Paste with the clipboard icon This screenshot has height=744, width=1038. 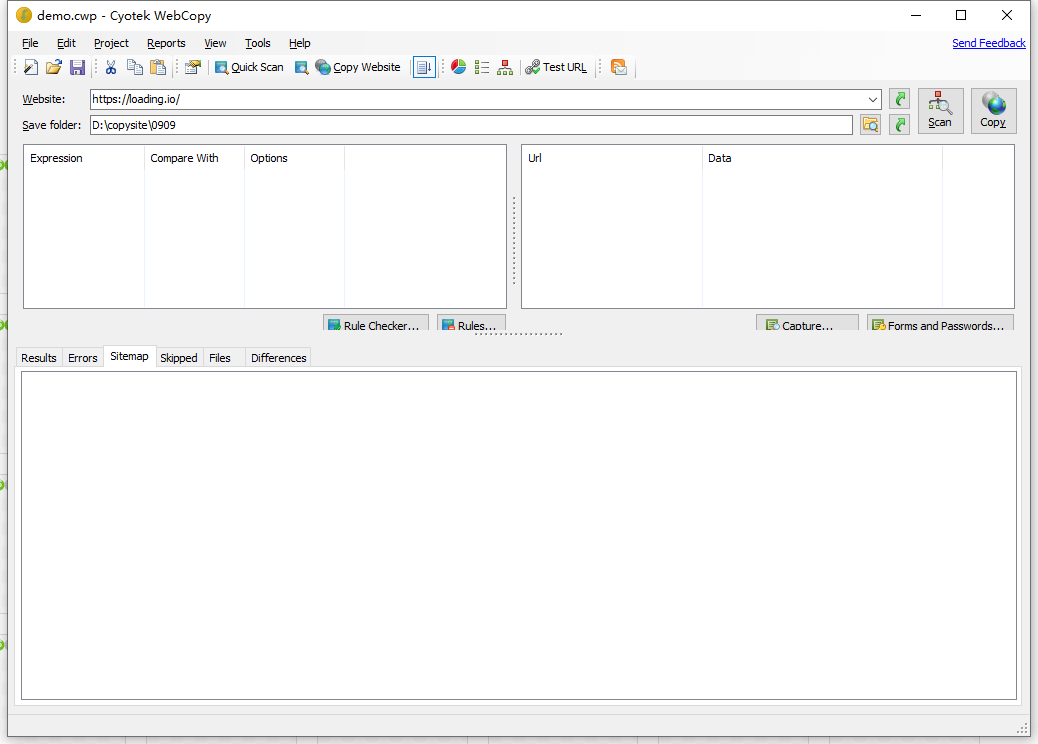(x=158, y=67)
